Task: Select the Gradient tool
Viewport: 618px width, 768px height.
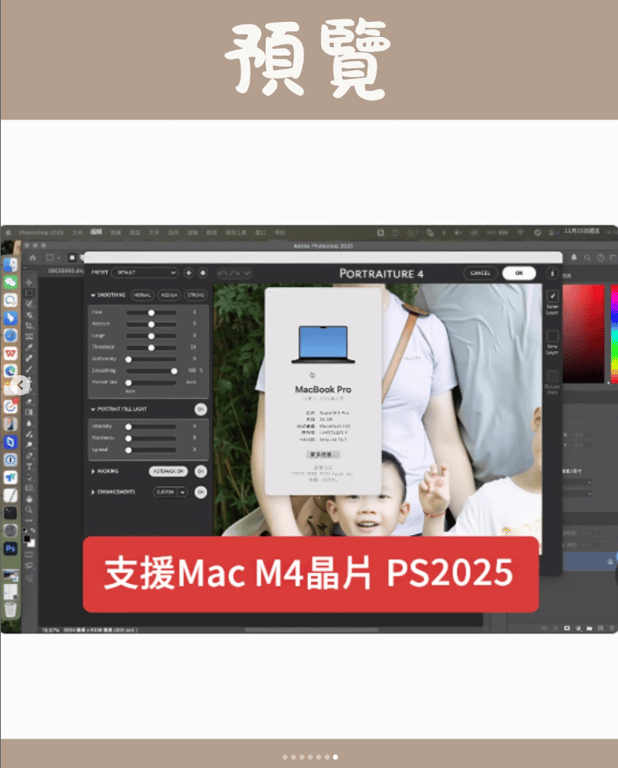Action: coord(29,412)
